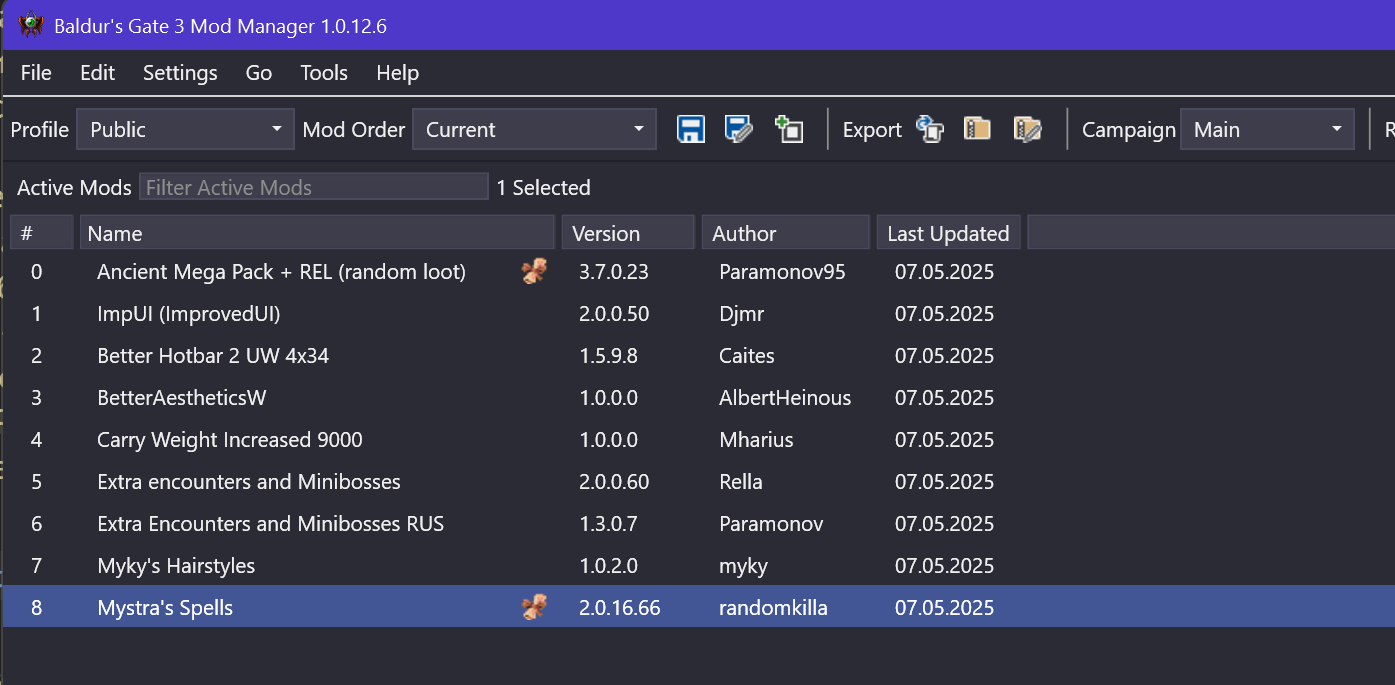Click the Filter Active Mods input field
Screen dimensions: 1395x685
coord(314,187)
